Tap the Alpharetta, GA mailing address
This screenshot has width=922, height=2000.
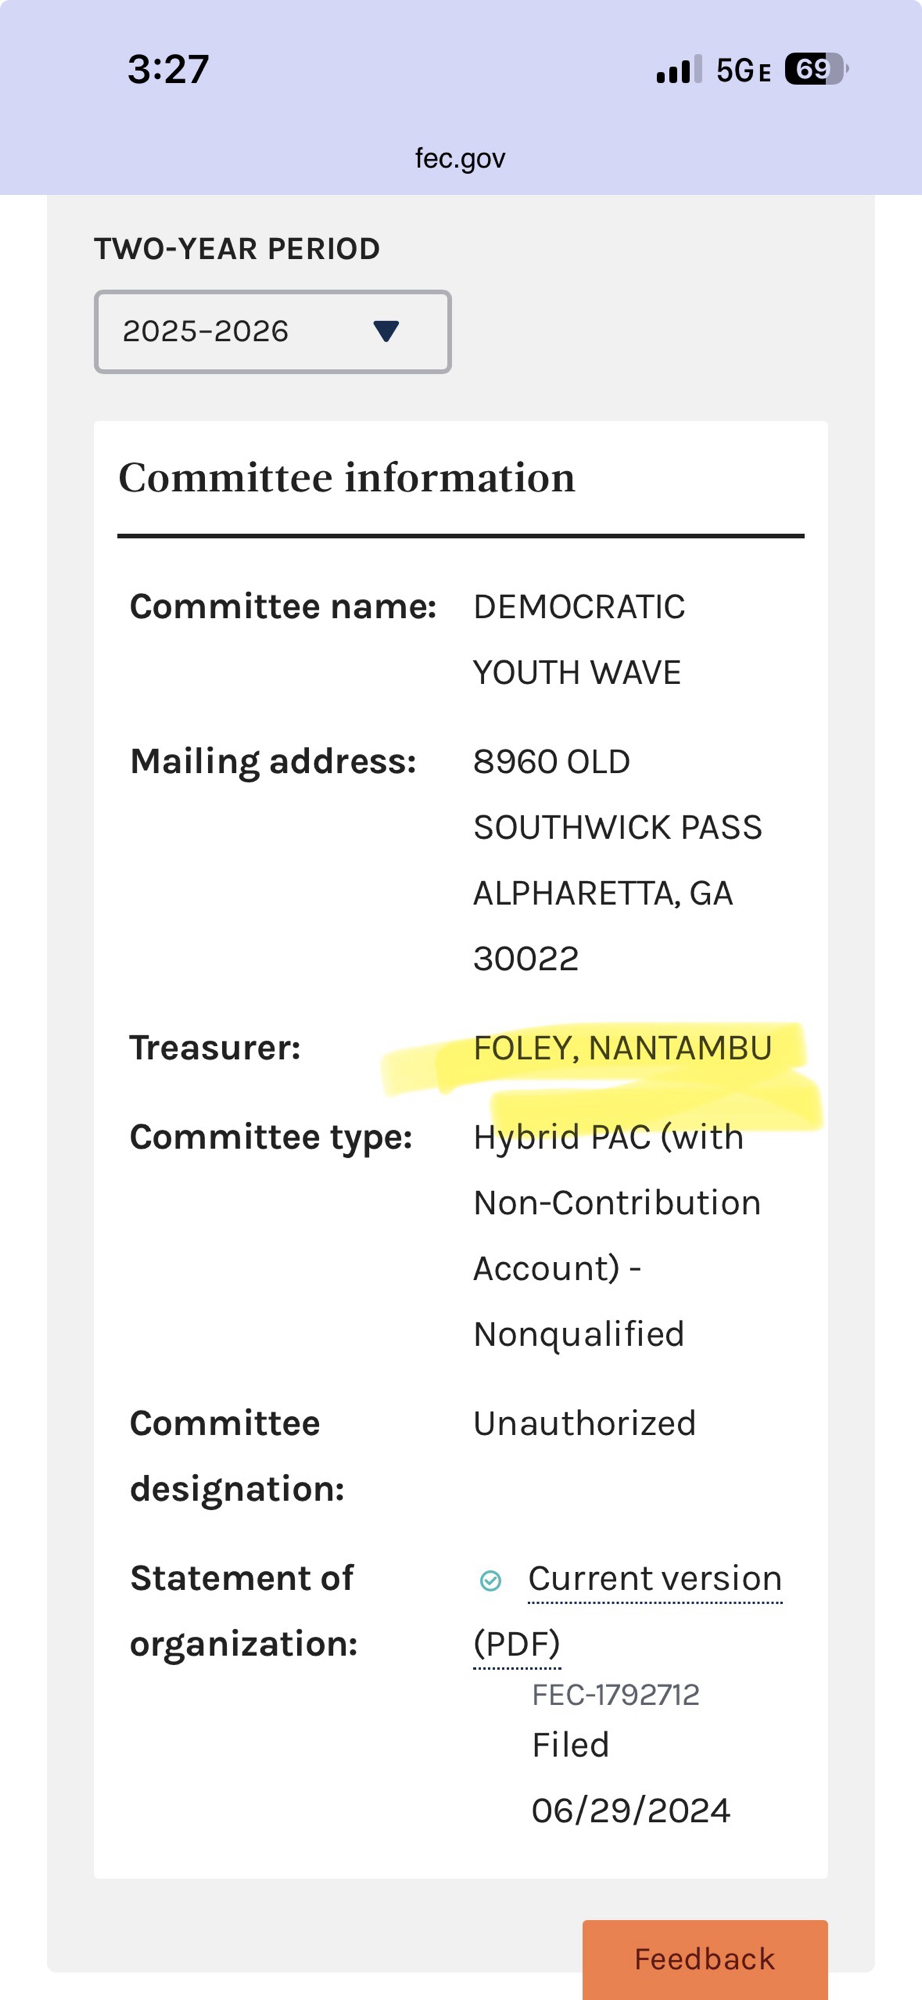point(603,893)
